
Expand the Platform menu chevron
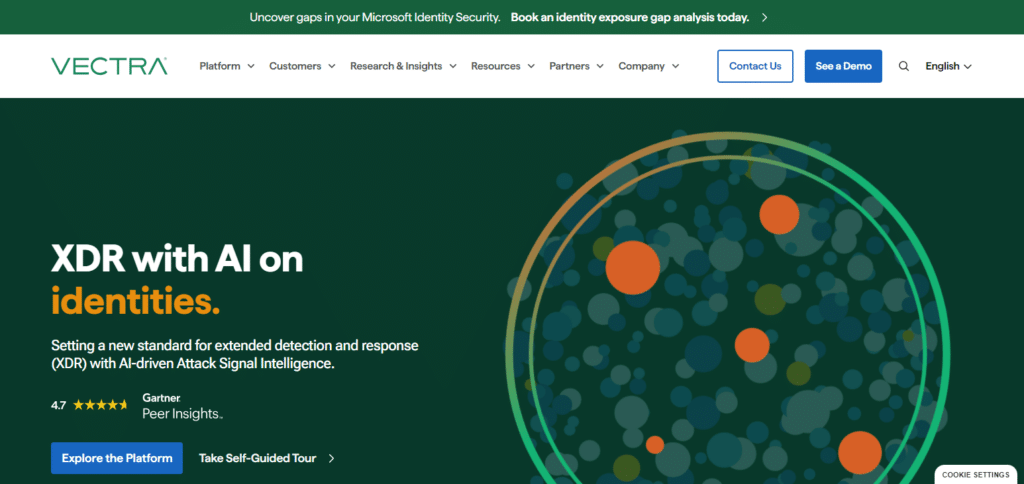(x=251, y=66)
